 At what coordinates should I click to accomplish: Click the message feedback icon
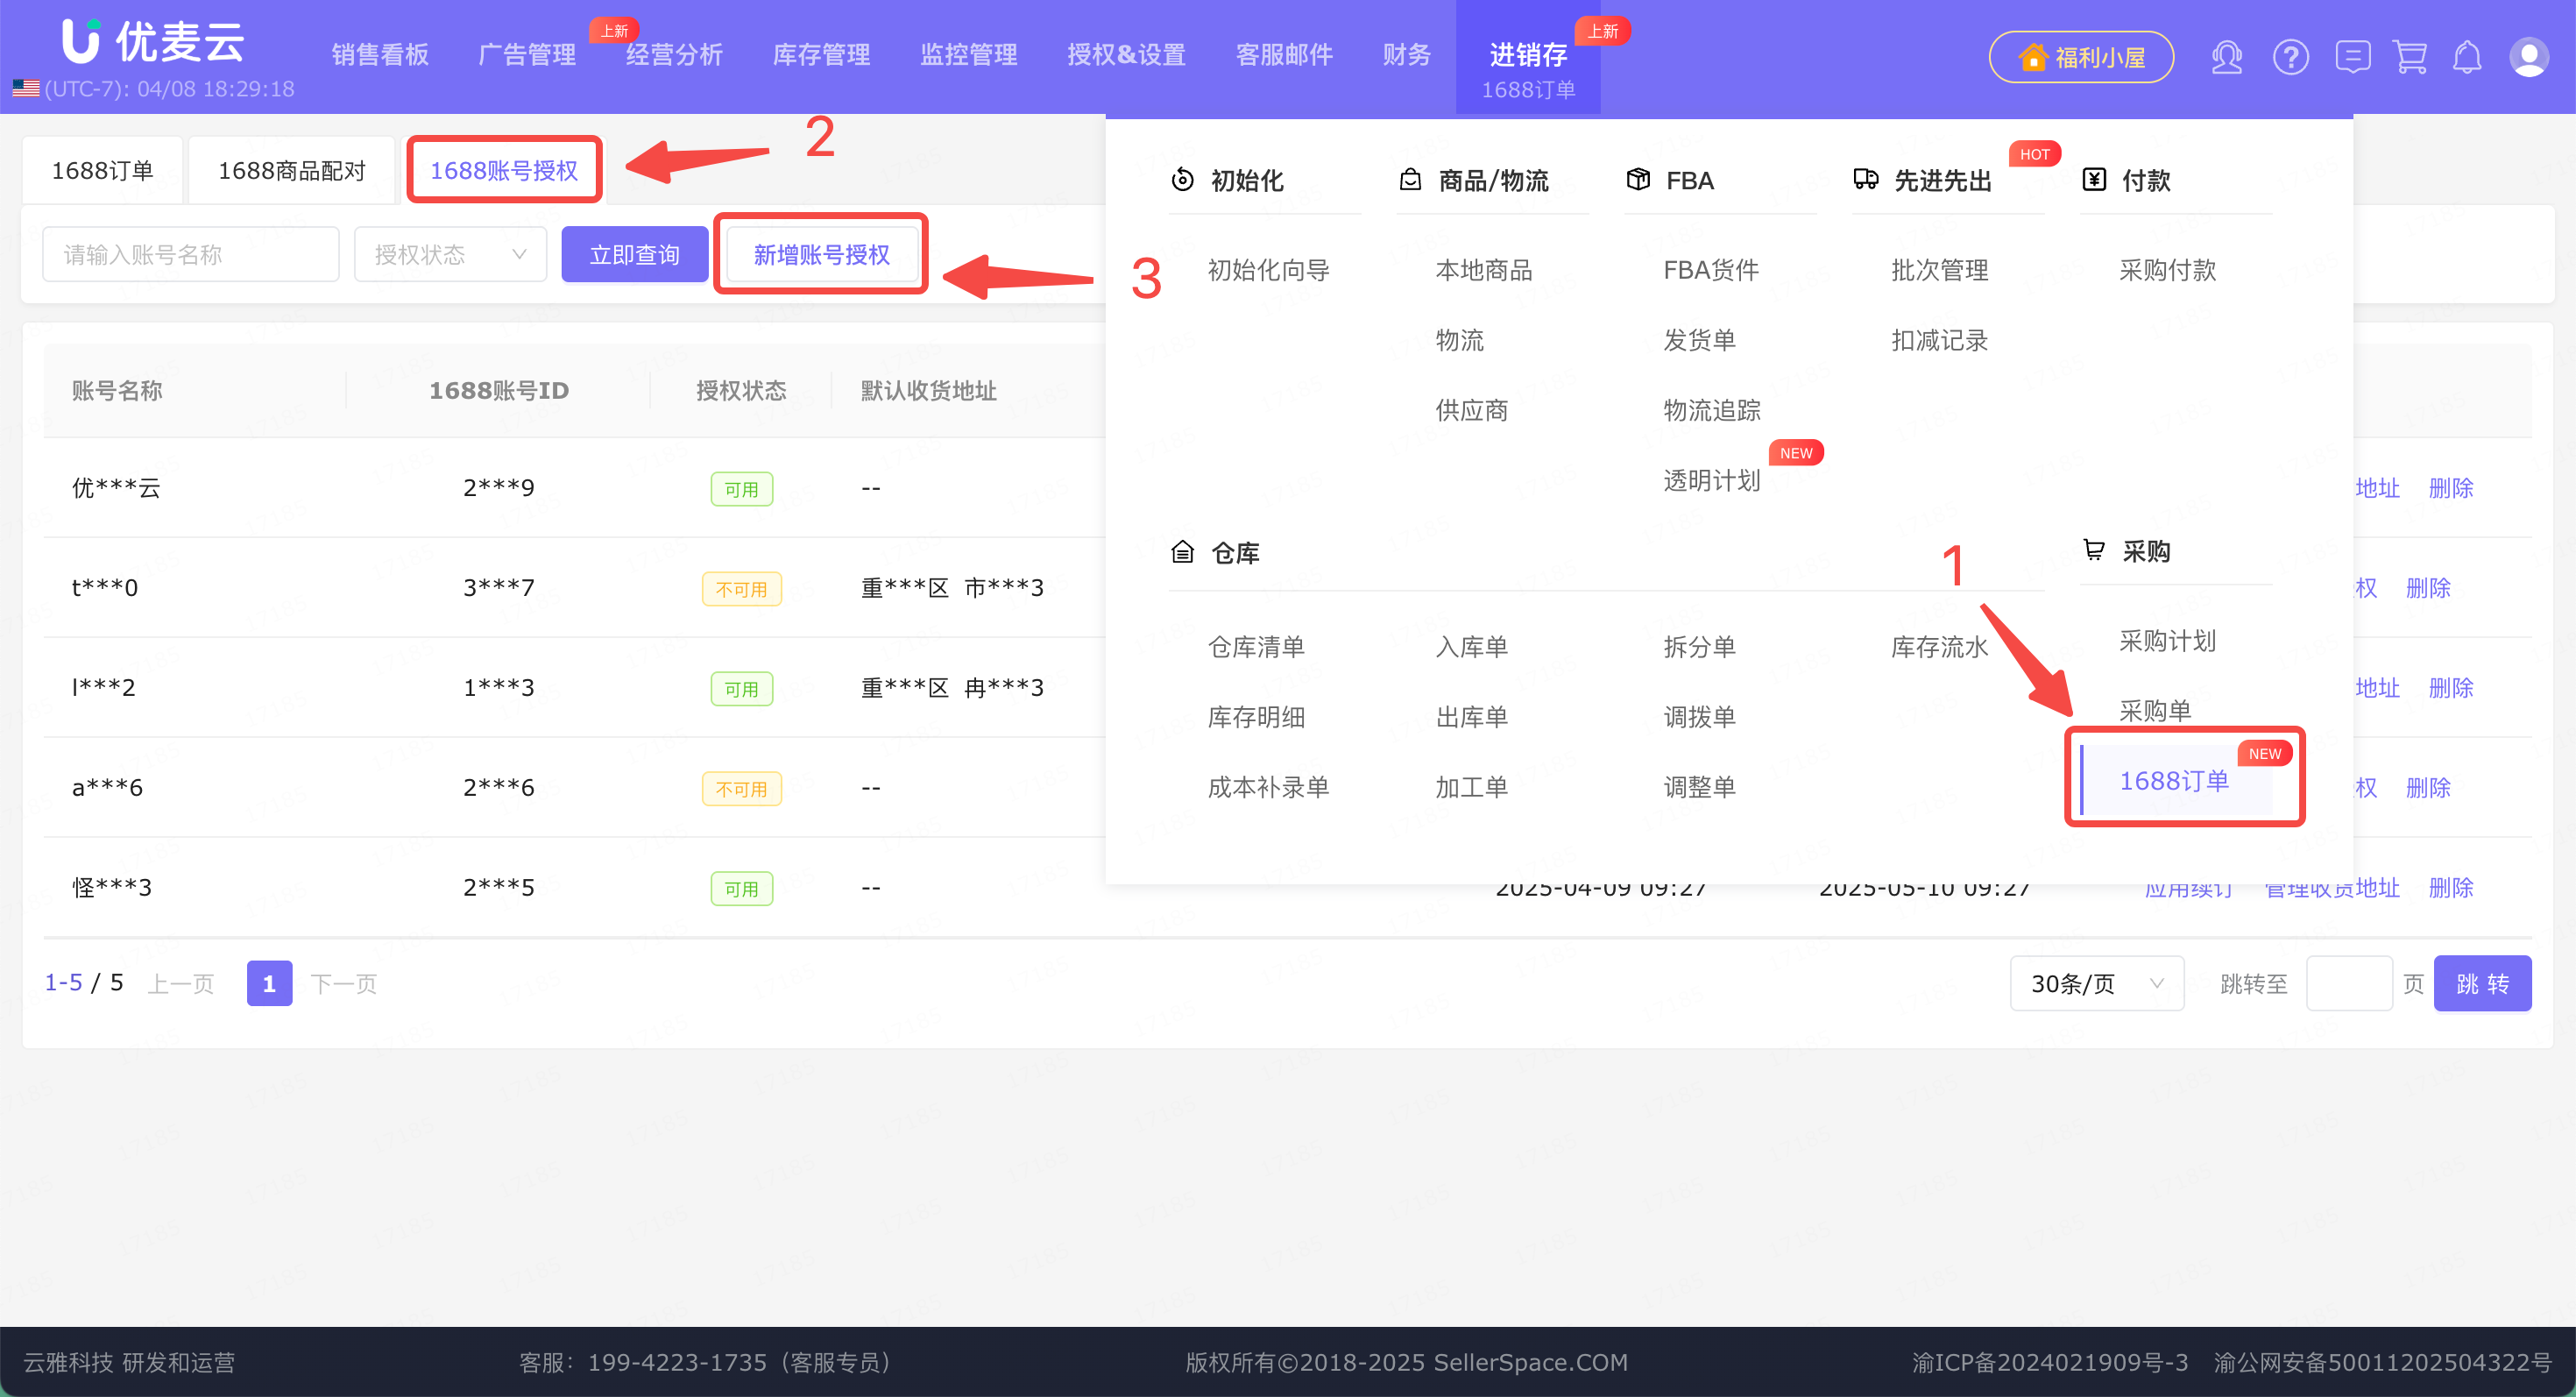pyautogui.click(x=2352, y=57)
